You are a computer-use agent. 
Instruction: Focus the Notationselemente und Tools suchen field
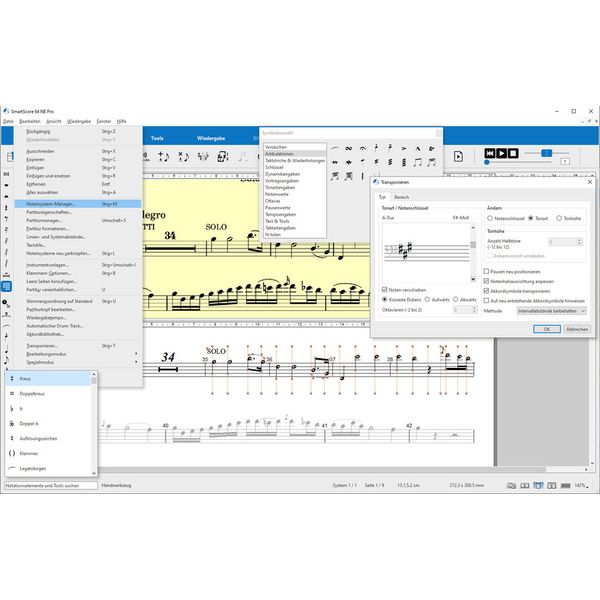click(51, 485)
